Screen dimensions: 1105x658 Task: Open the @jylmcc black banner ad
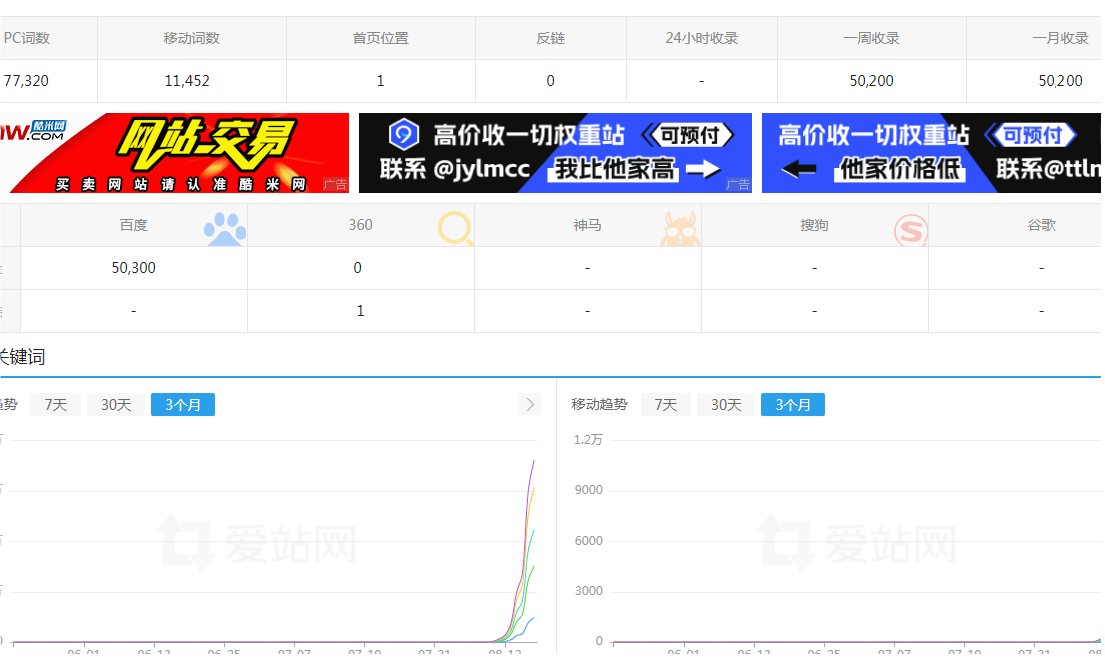(x=555, y=153)
